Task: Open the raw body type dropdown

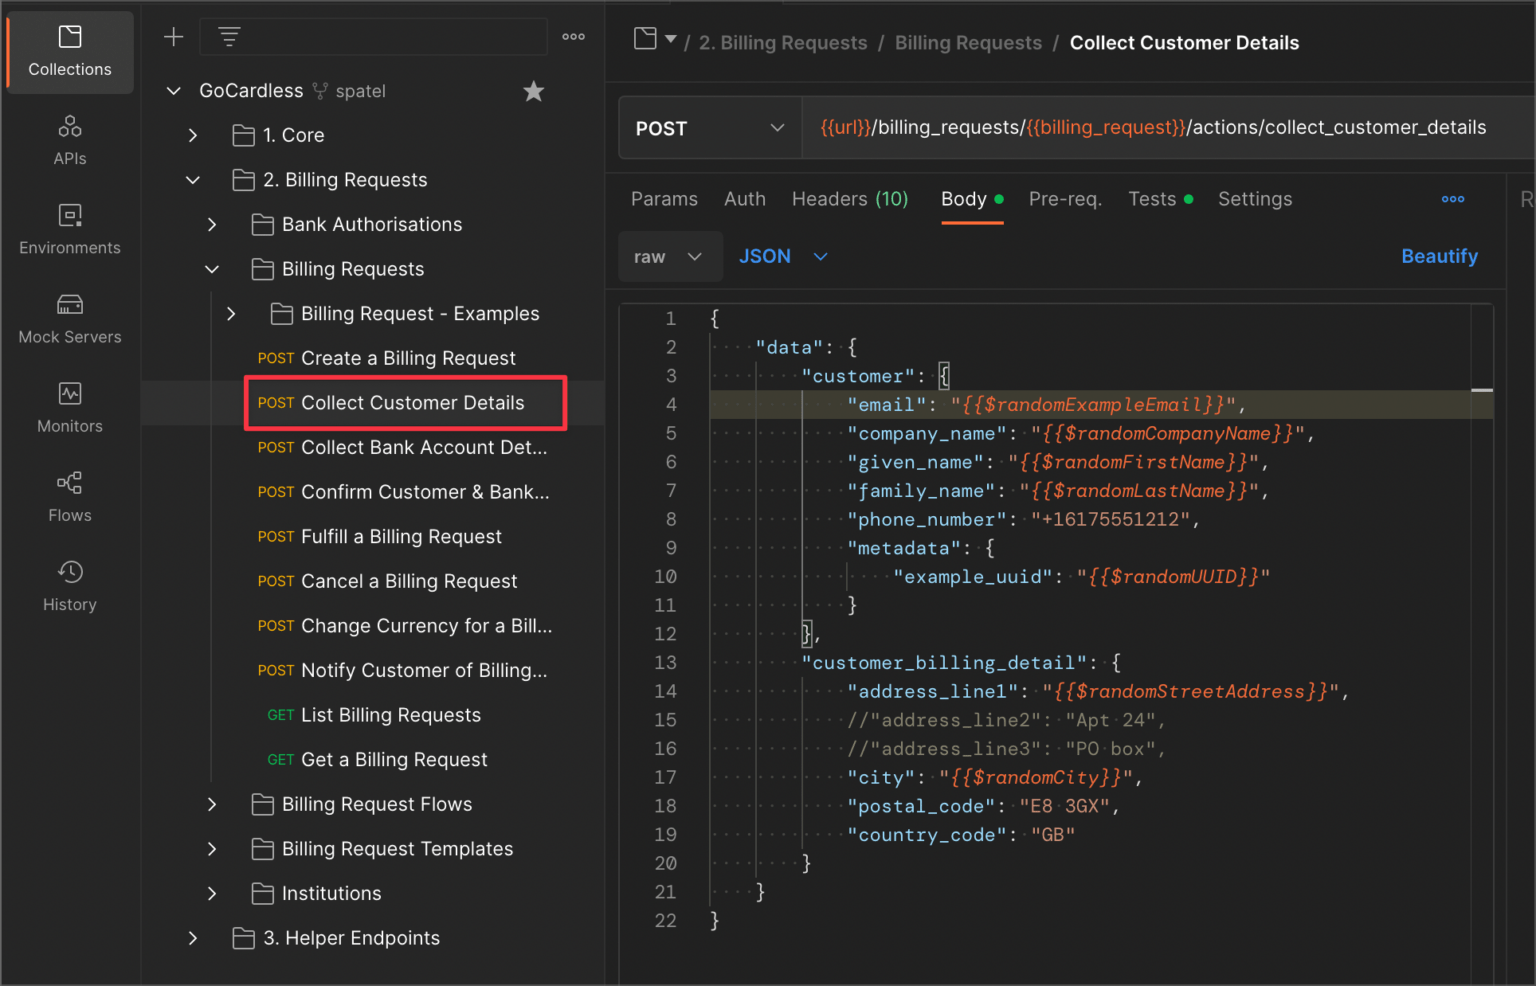Action: click(670, 257)
